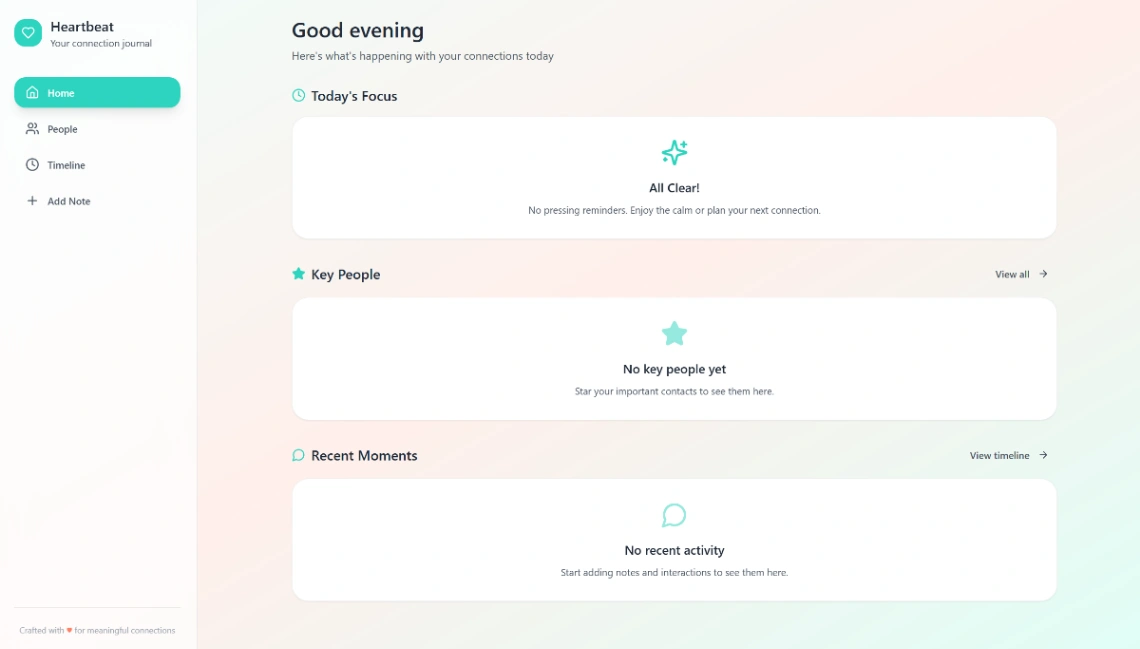The height and width of the screenshot is (649, 1140).
Task: Click the People icon in the sidebar
Action: [x=31, y=128]
